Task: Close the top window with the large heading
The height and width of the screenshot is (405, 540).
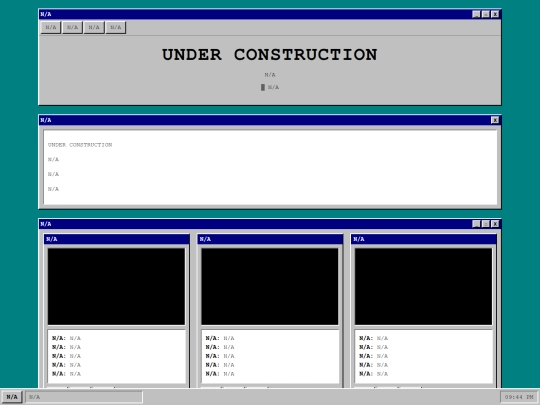Action: [x=495, y=14]
